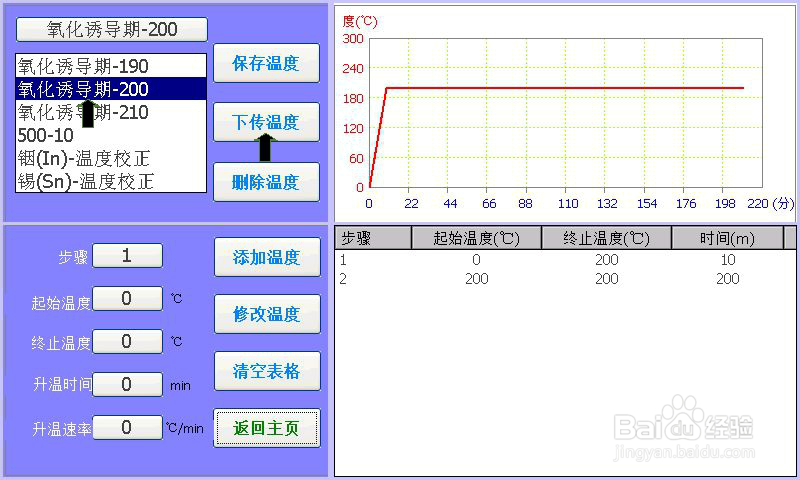Click the 添加温度 button
800x480 pixels.
pyautogui.click(x=267, y=257)
